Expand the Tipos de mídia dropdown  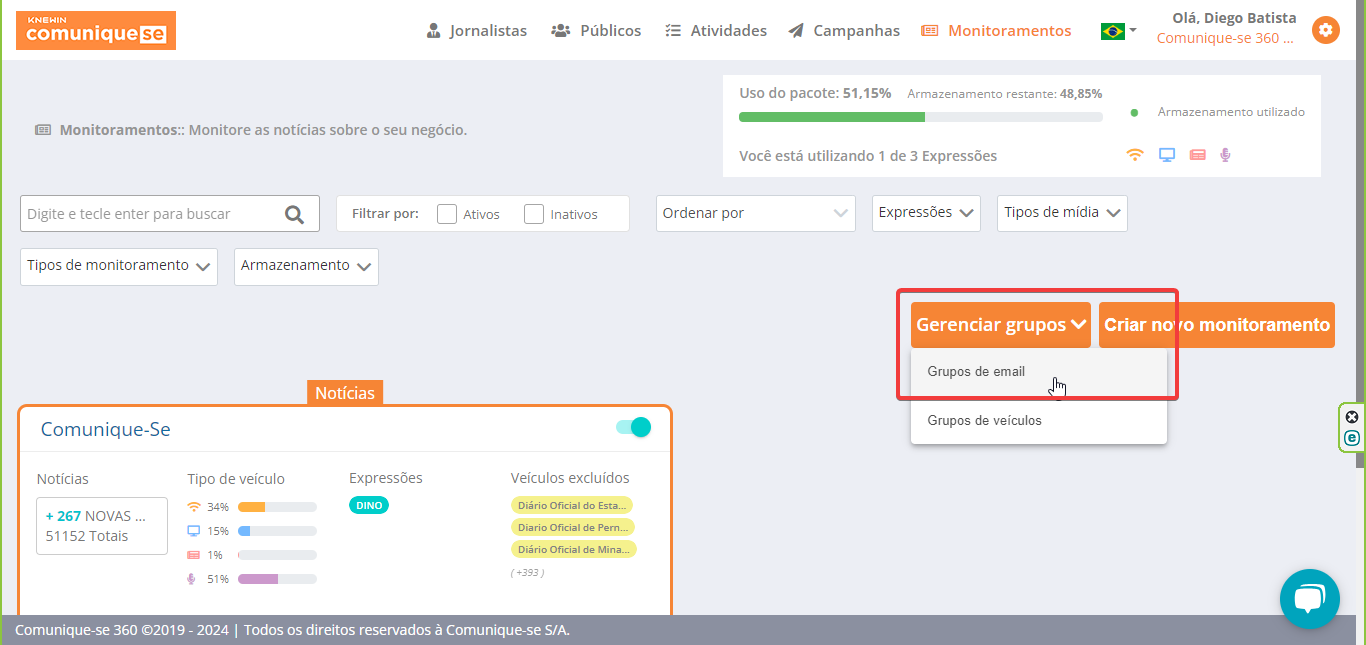point(1062,213)
